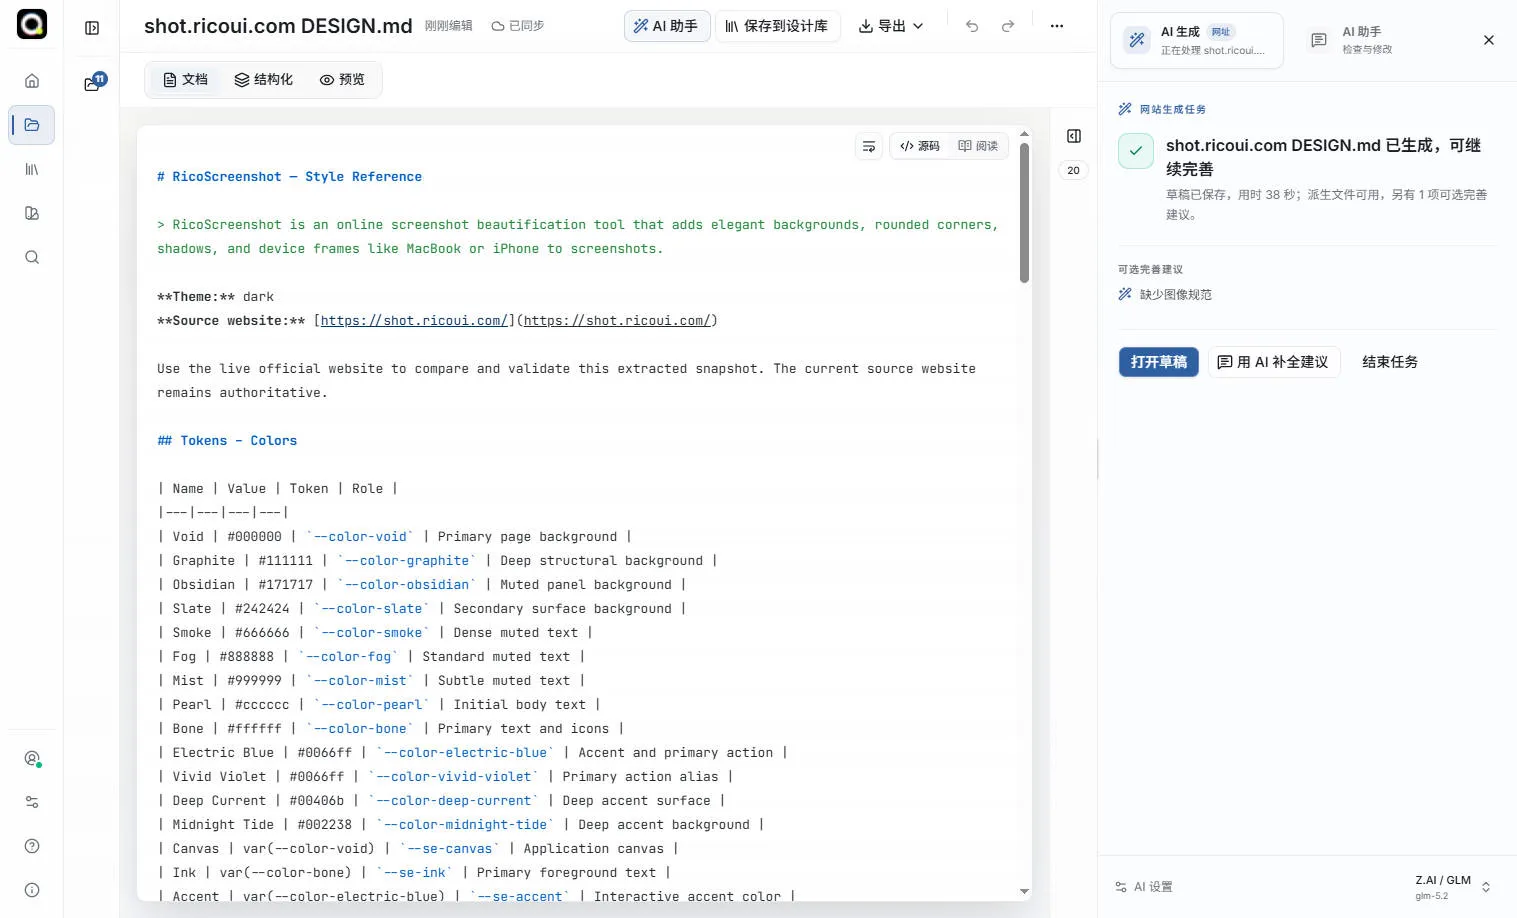Open the more options ellipsis menu
Image resolution: width=1517 pixels, height=918 pixels.
pos(1057,26)
